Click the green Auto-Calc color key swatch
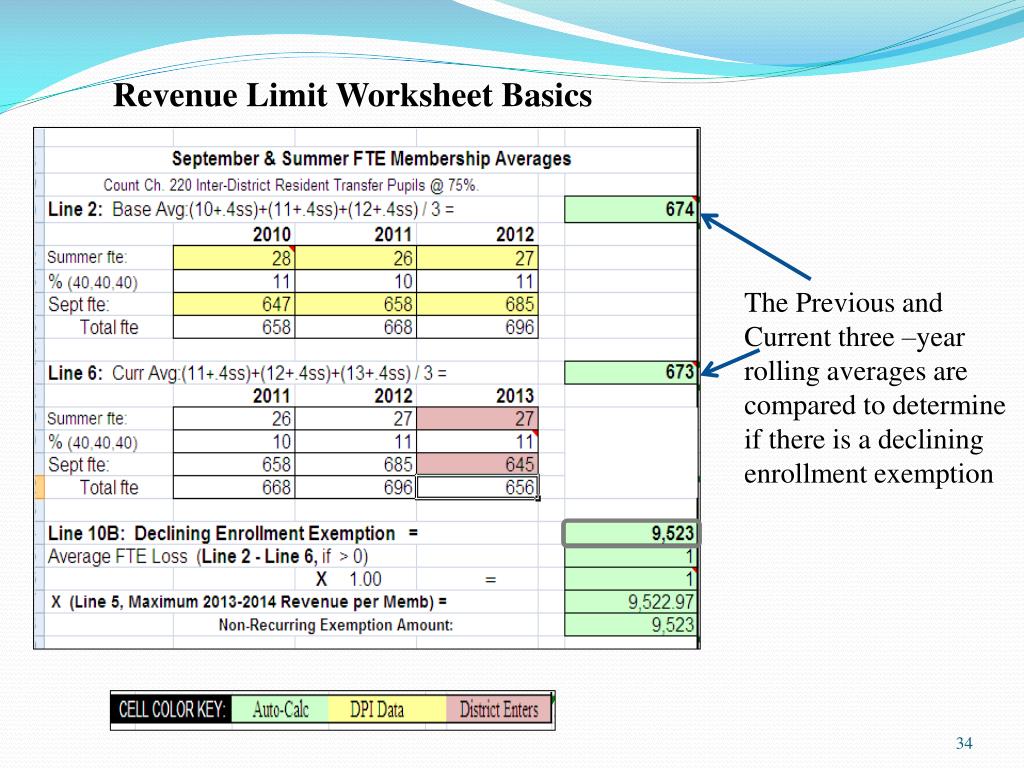 [280, 709]
